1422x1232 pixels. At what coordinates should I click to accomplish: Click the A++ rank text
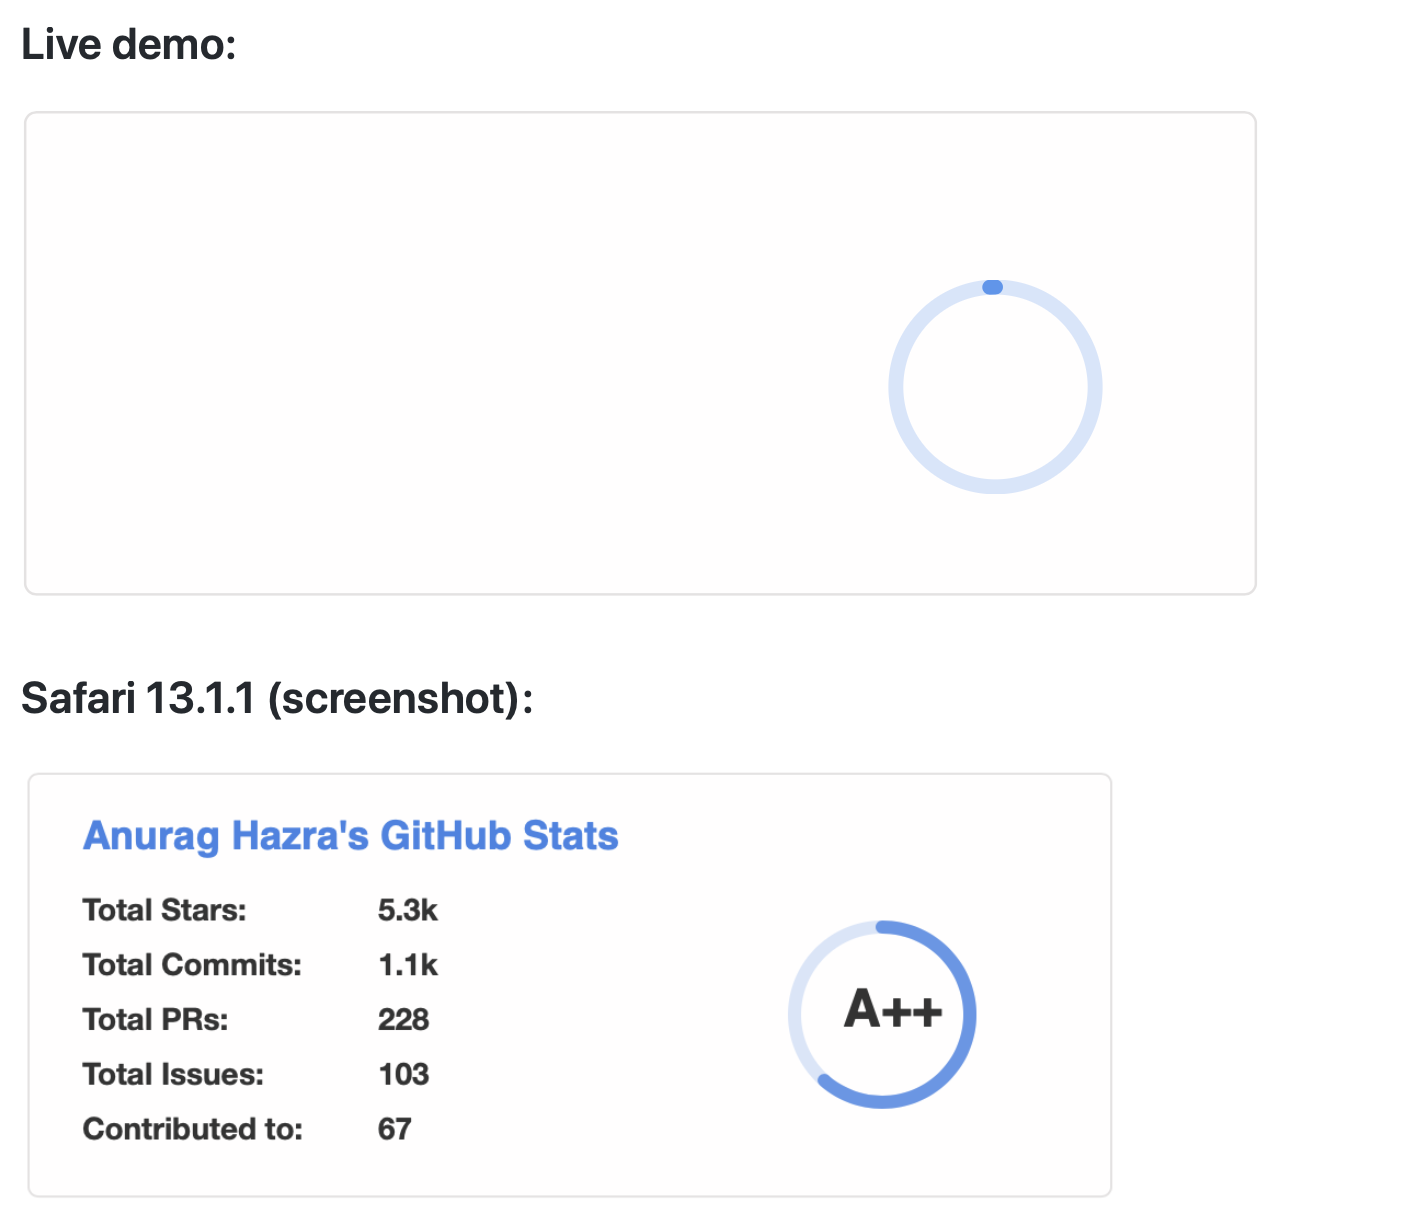[x=893, y=1008]
